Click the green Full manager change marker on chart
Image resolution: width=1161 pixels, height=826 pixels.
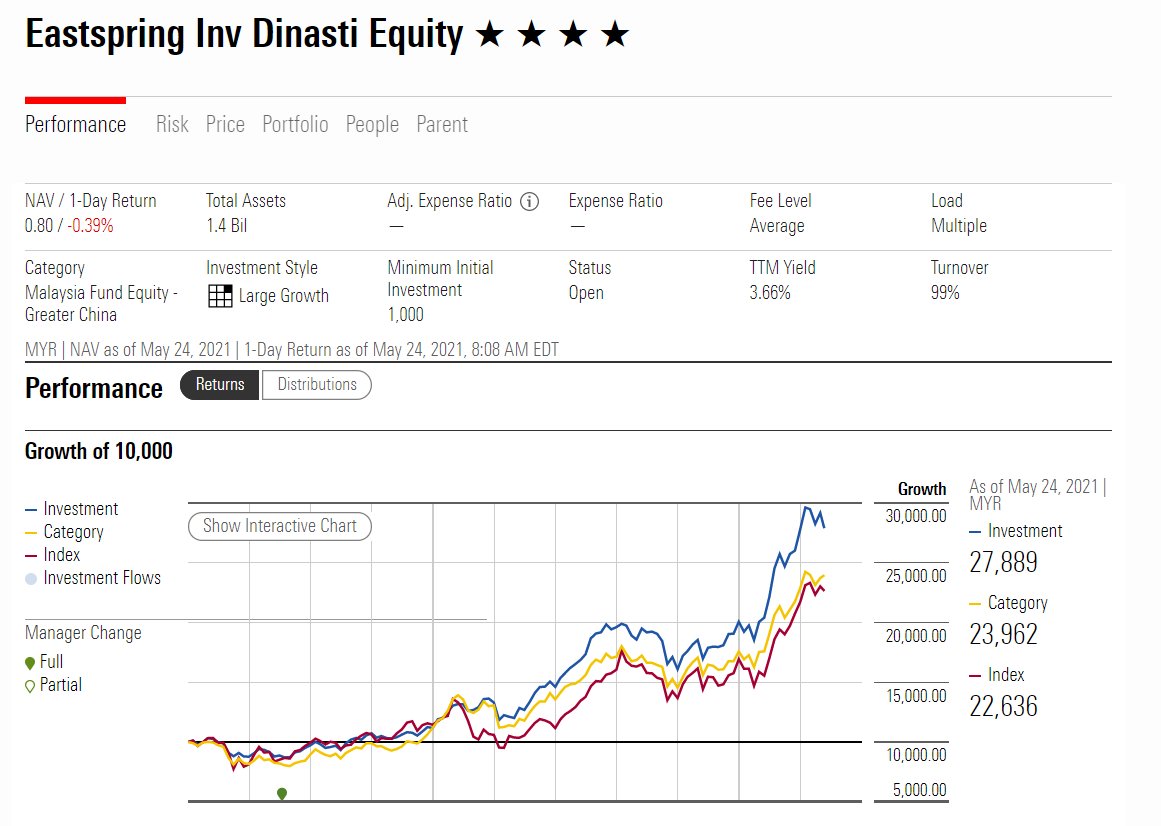pyautogui.click(x=281, y=793)
